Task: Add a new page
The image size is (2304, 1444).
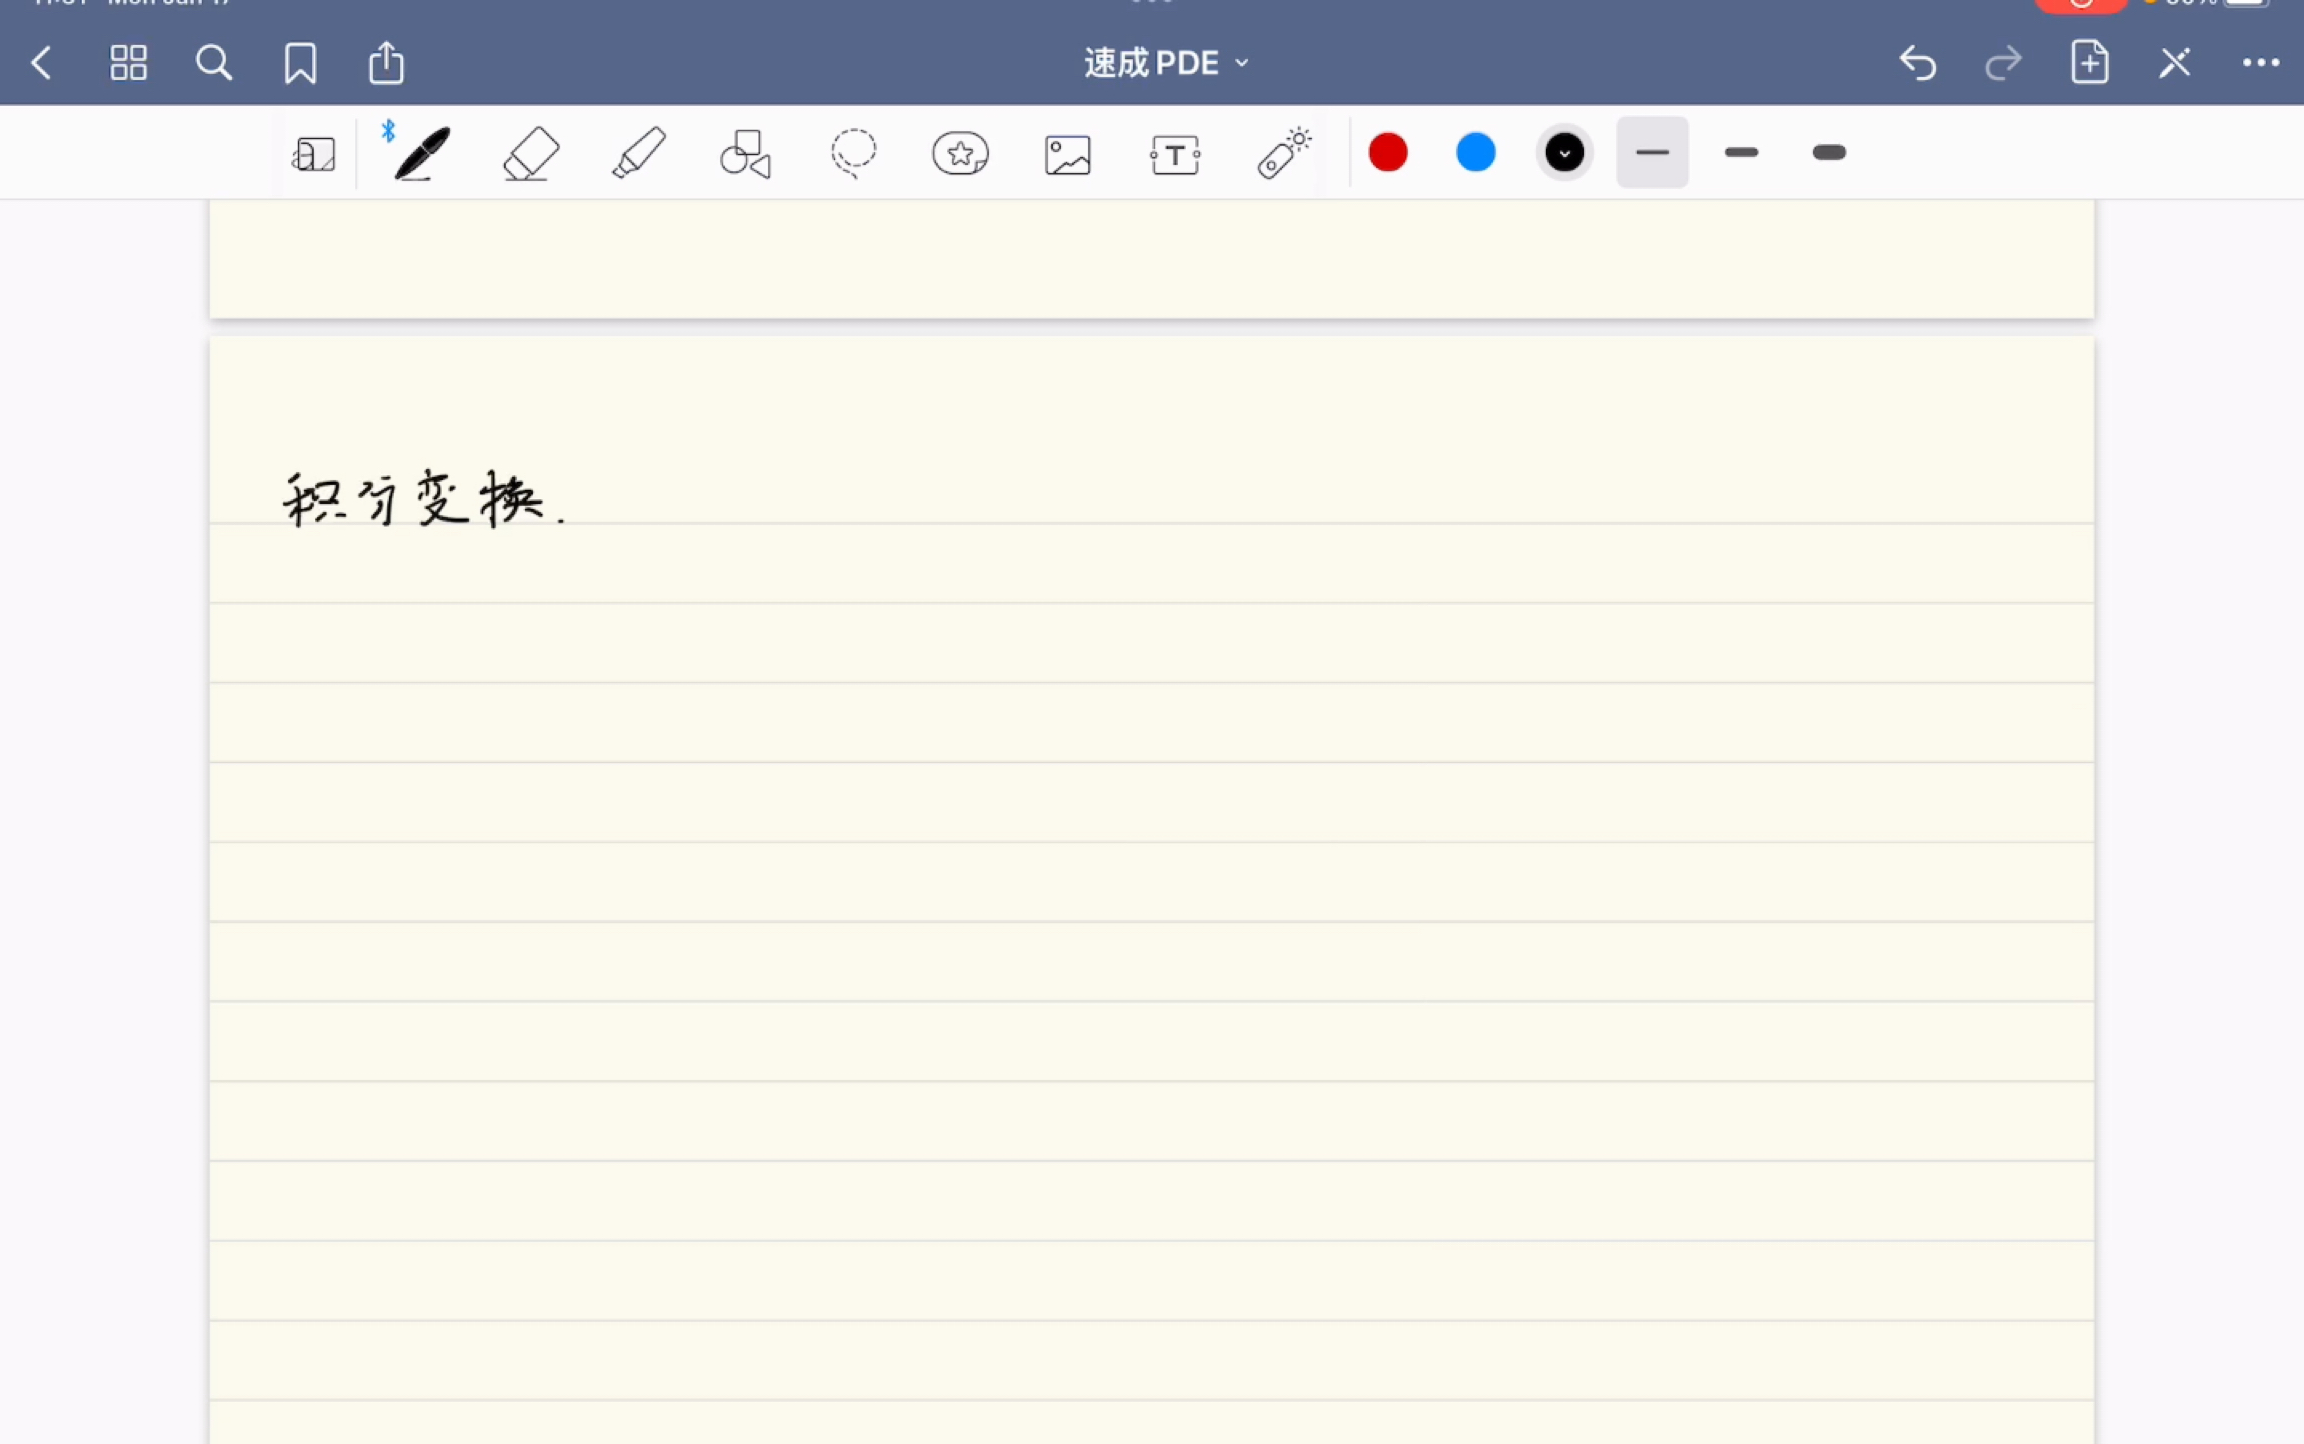Action: 2089,62
